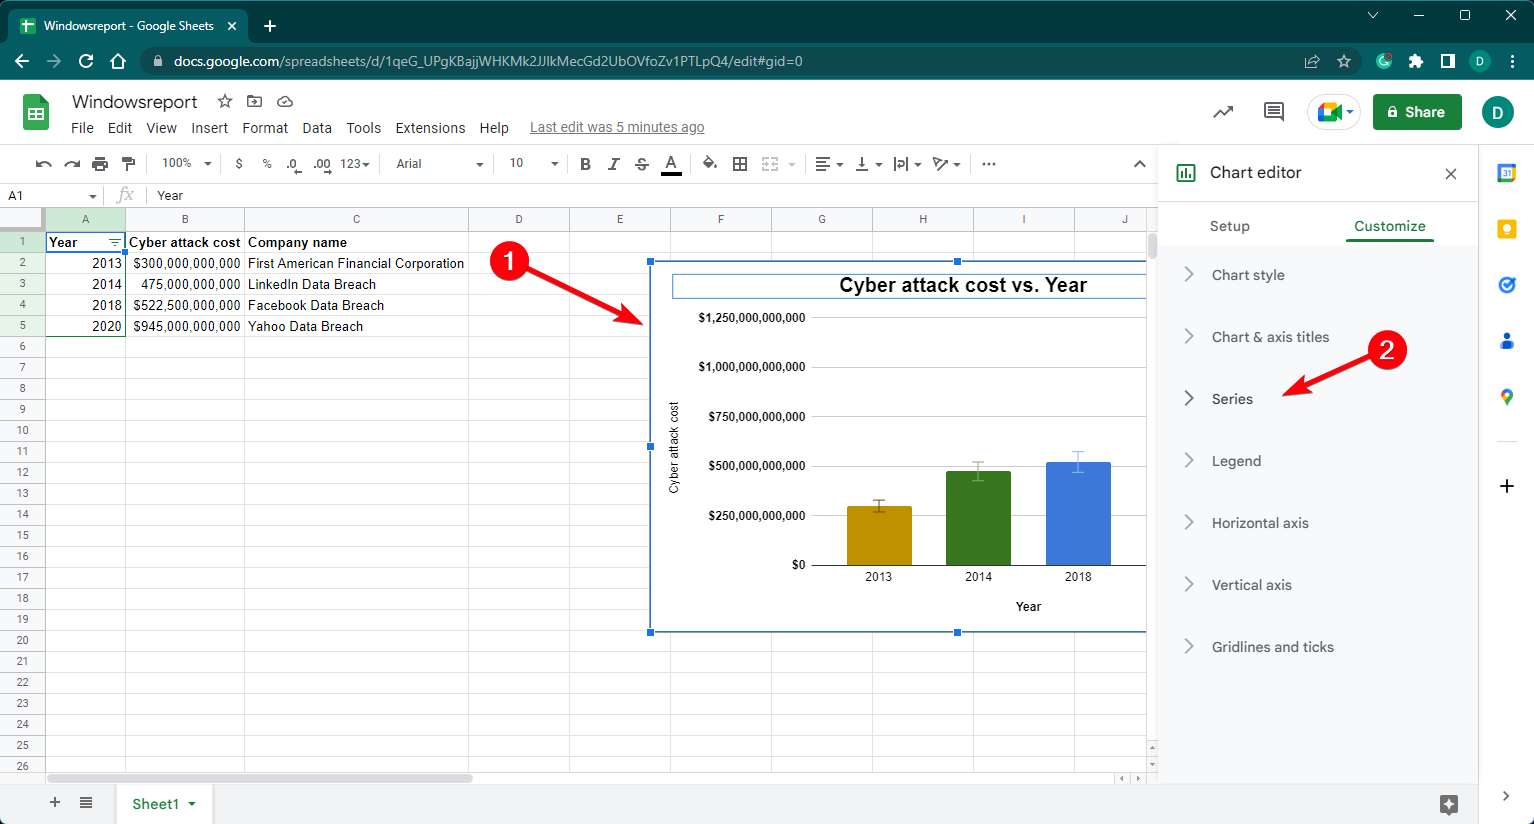The image size is (1534, 824).
Task: Increase decimal places icon
Action: pyautogui.click(x=322, y=164)
